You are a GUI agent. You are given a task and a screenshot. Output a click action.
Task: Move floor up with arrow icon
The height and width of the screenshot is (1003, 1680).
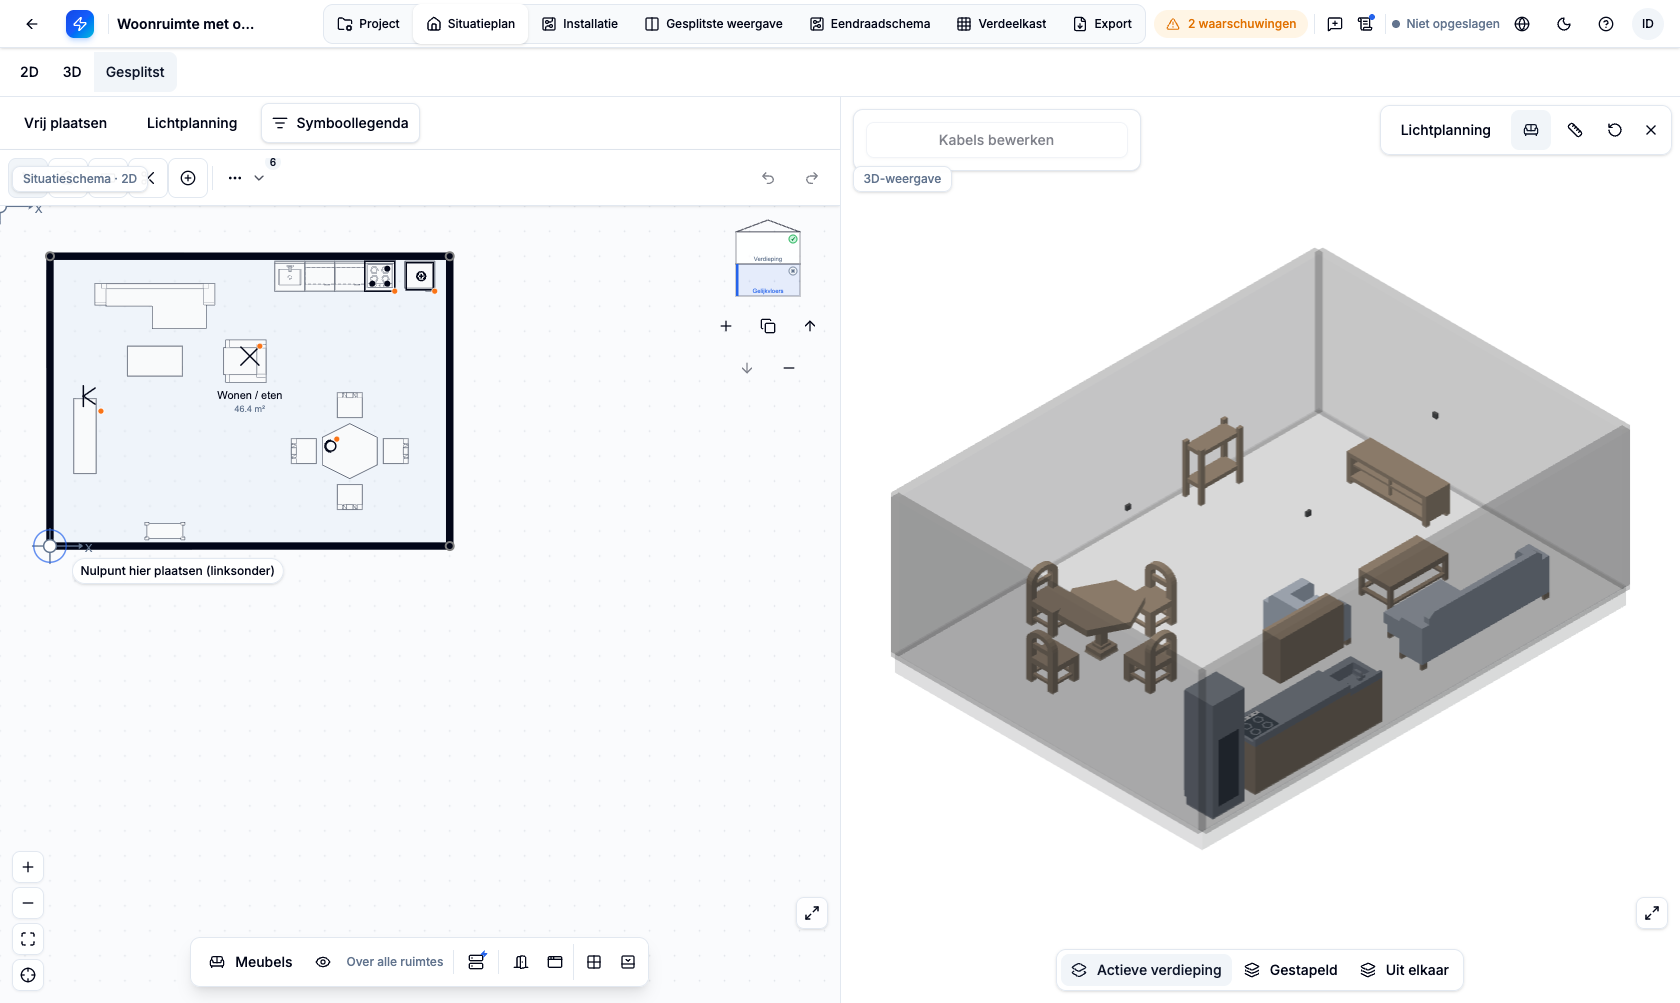click(810, 326)
